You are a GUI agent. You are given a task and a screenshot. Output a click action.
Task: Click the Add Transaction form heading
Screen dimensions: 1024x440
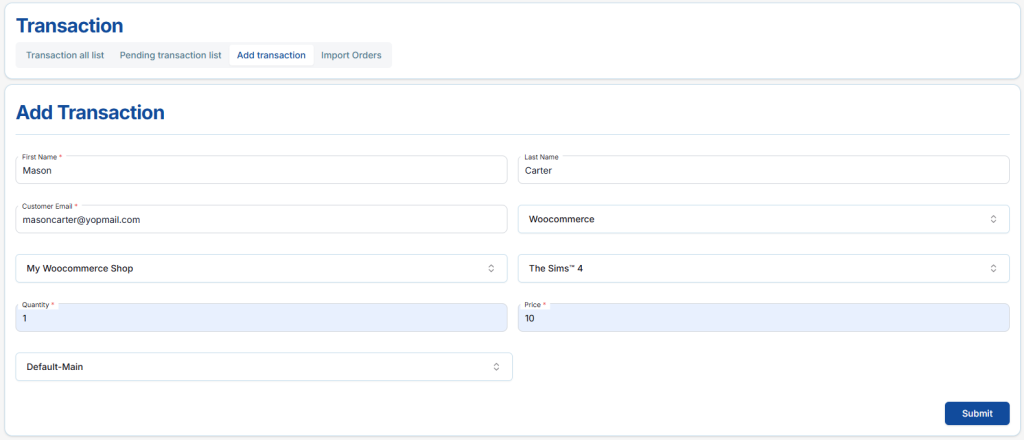pos(90,112)
